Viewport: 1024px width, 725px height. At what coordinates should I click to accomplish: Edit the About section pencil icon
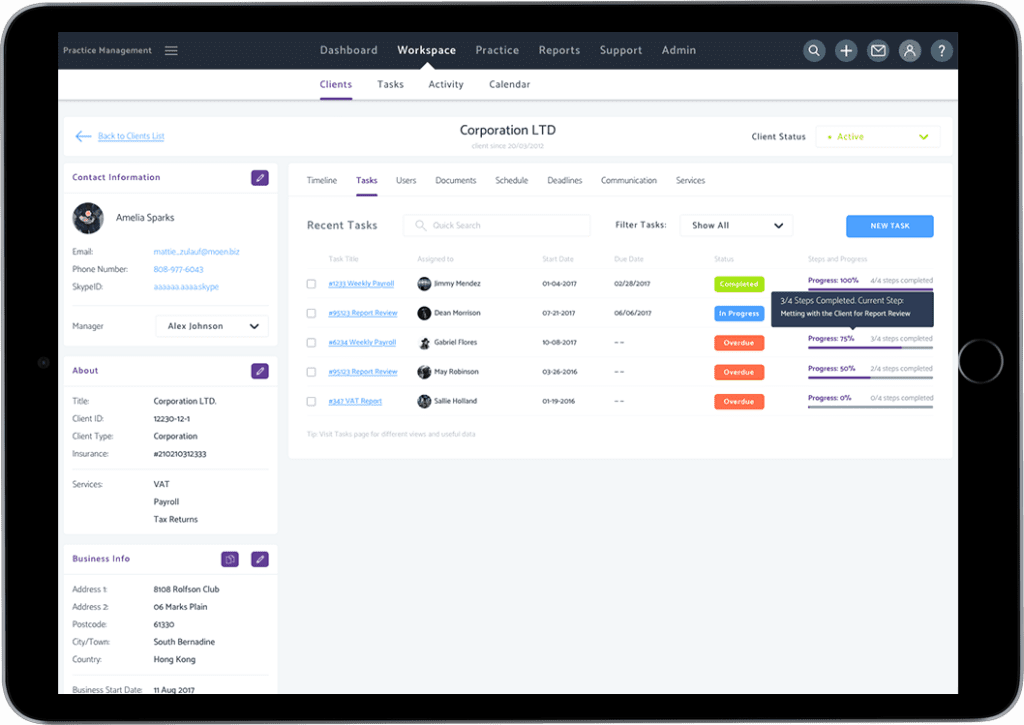coord(260,371)
